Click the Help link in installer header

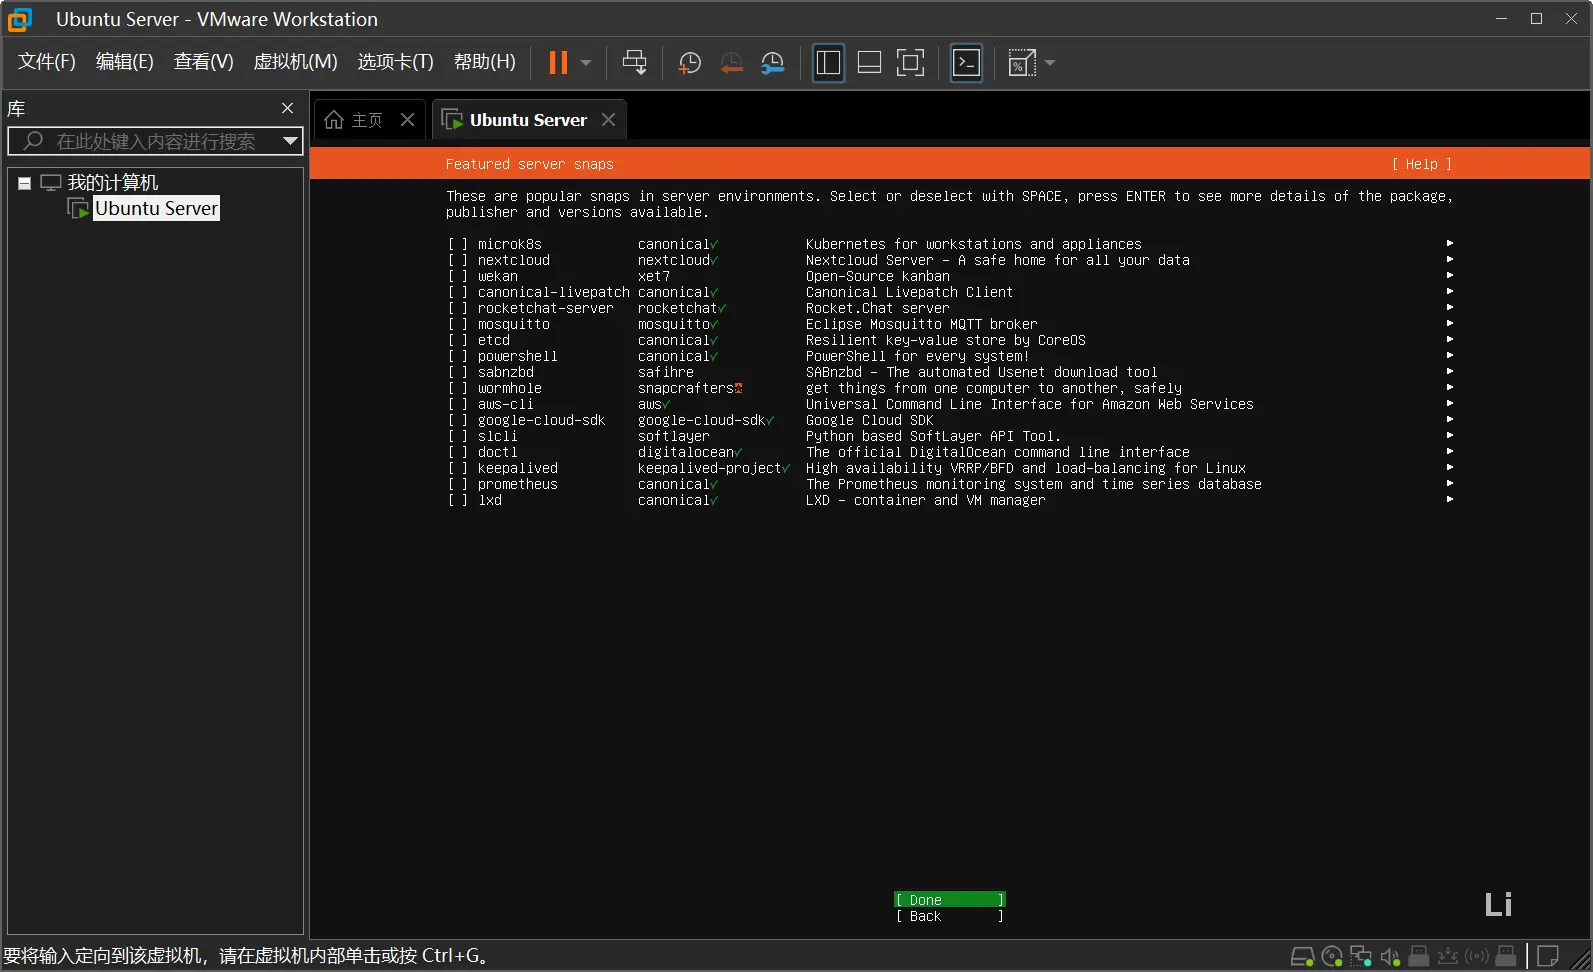1421,164
